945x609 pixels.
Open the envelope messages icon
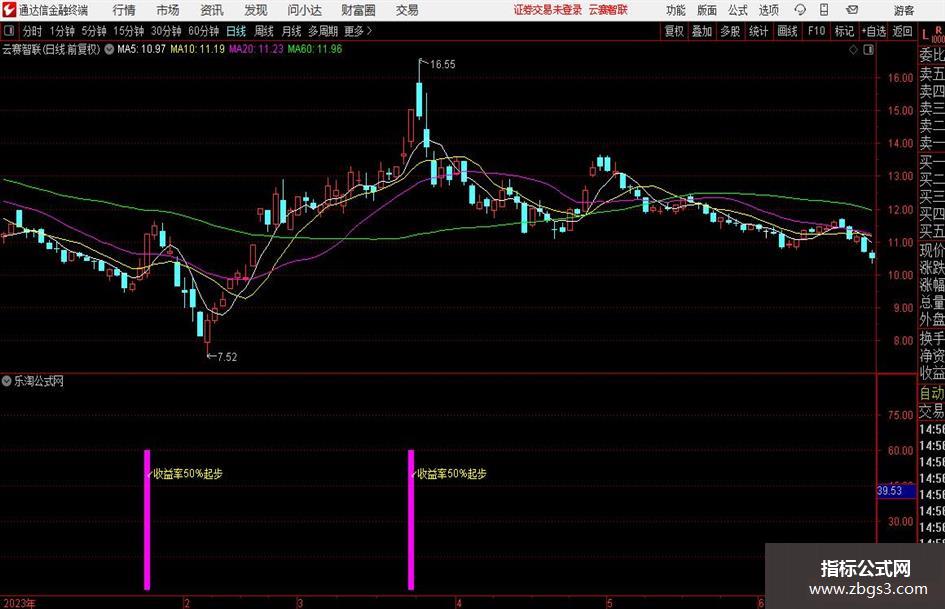[852, 10]
